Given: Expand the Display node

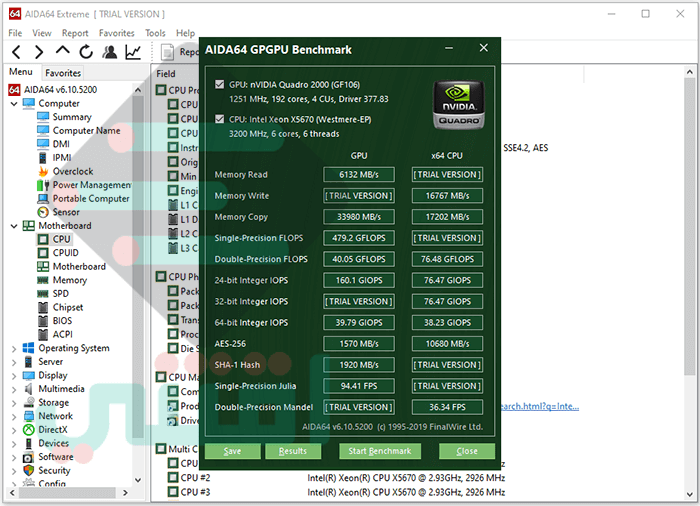Looking at the screenshot, I should click(14, 376).
